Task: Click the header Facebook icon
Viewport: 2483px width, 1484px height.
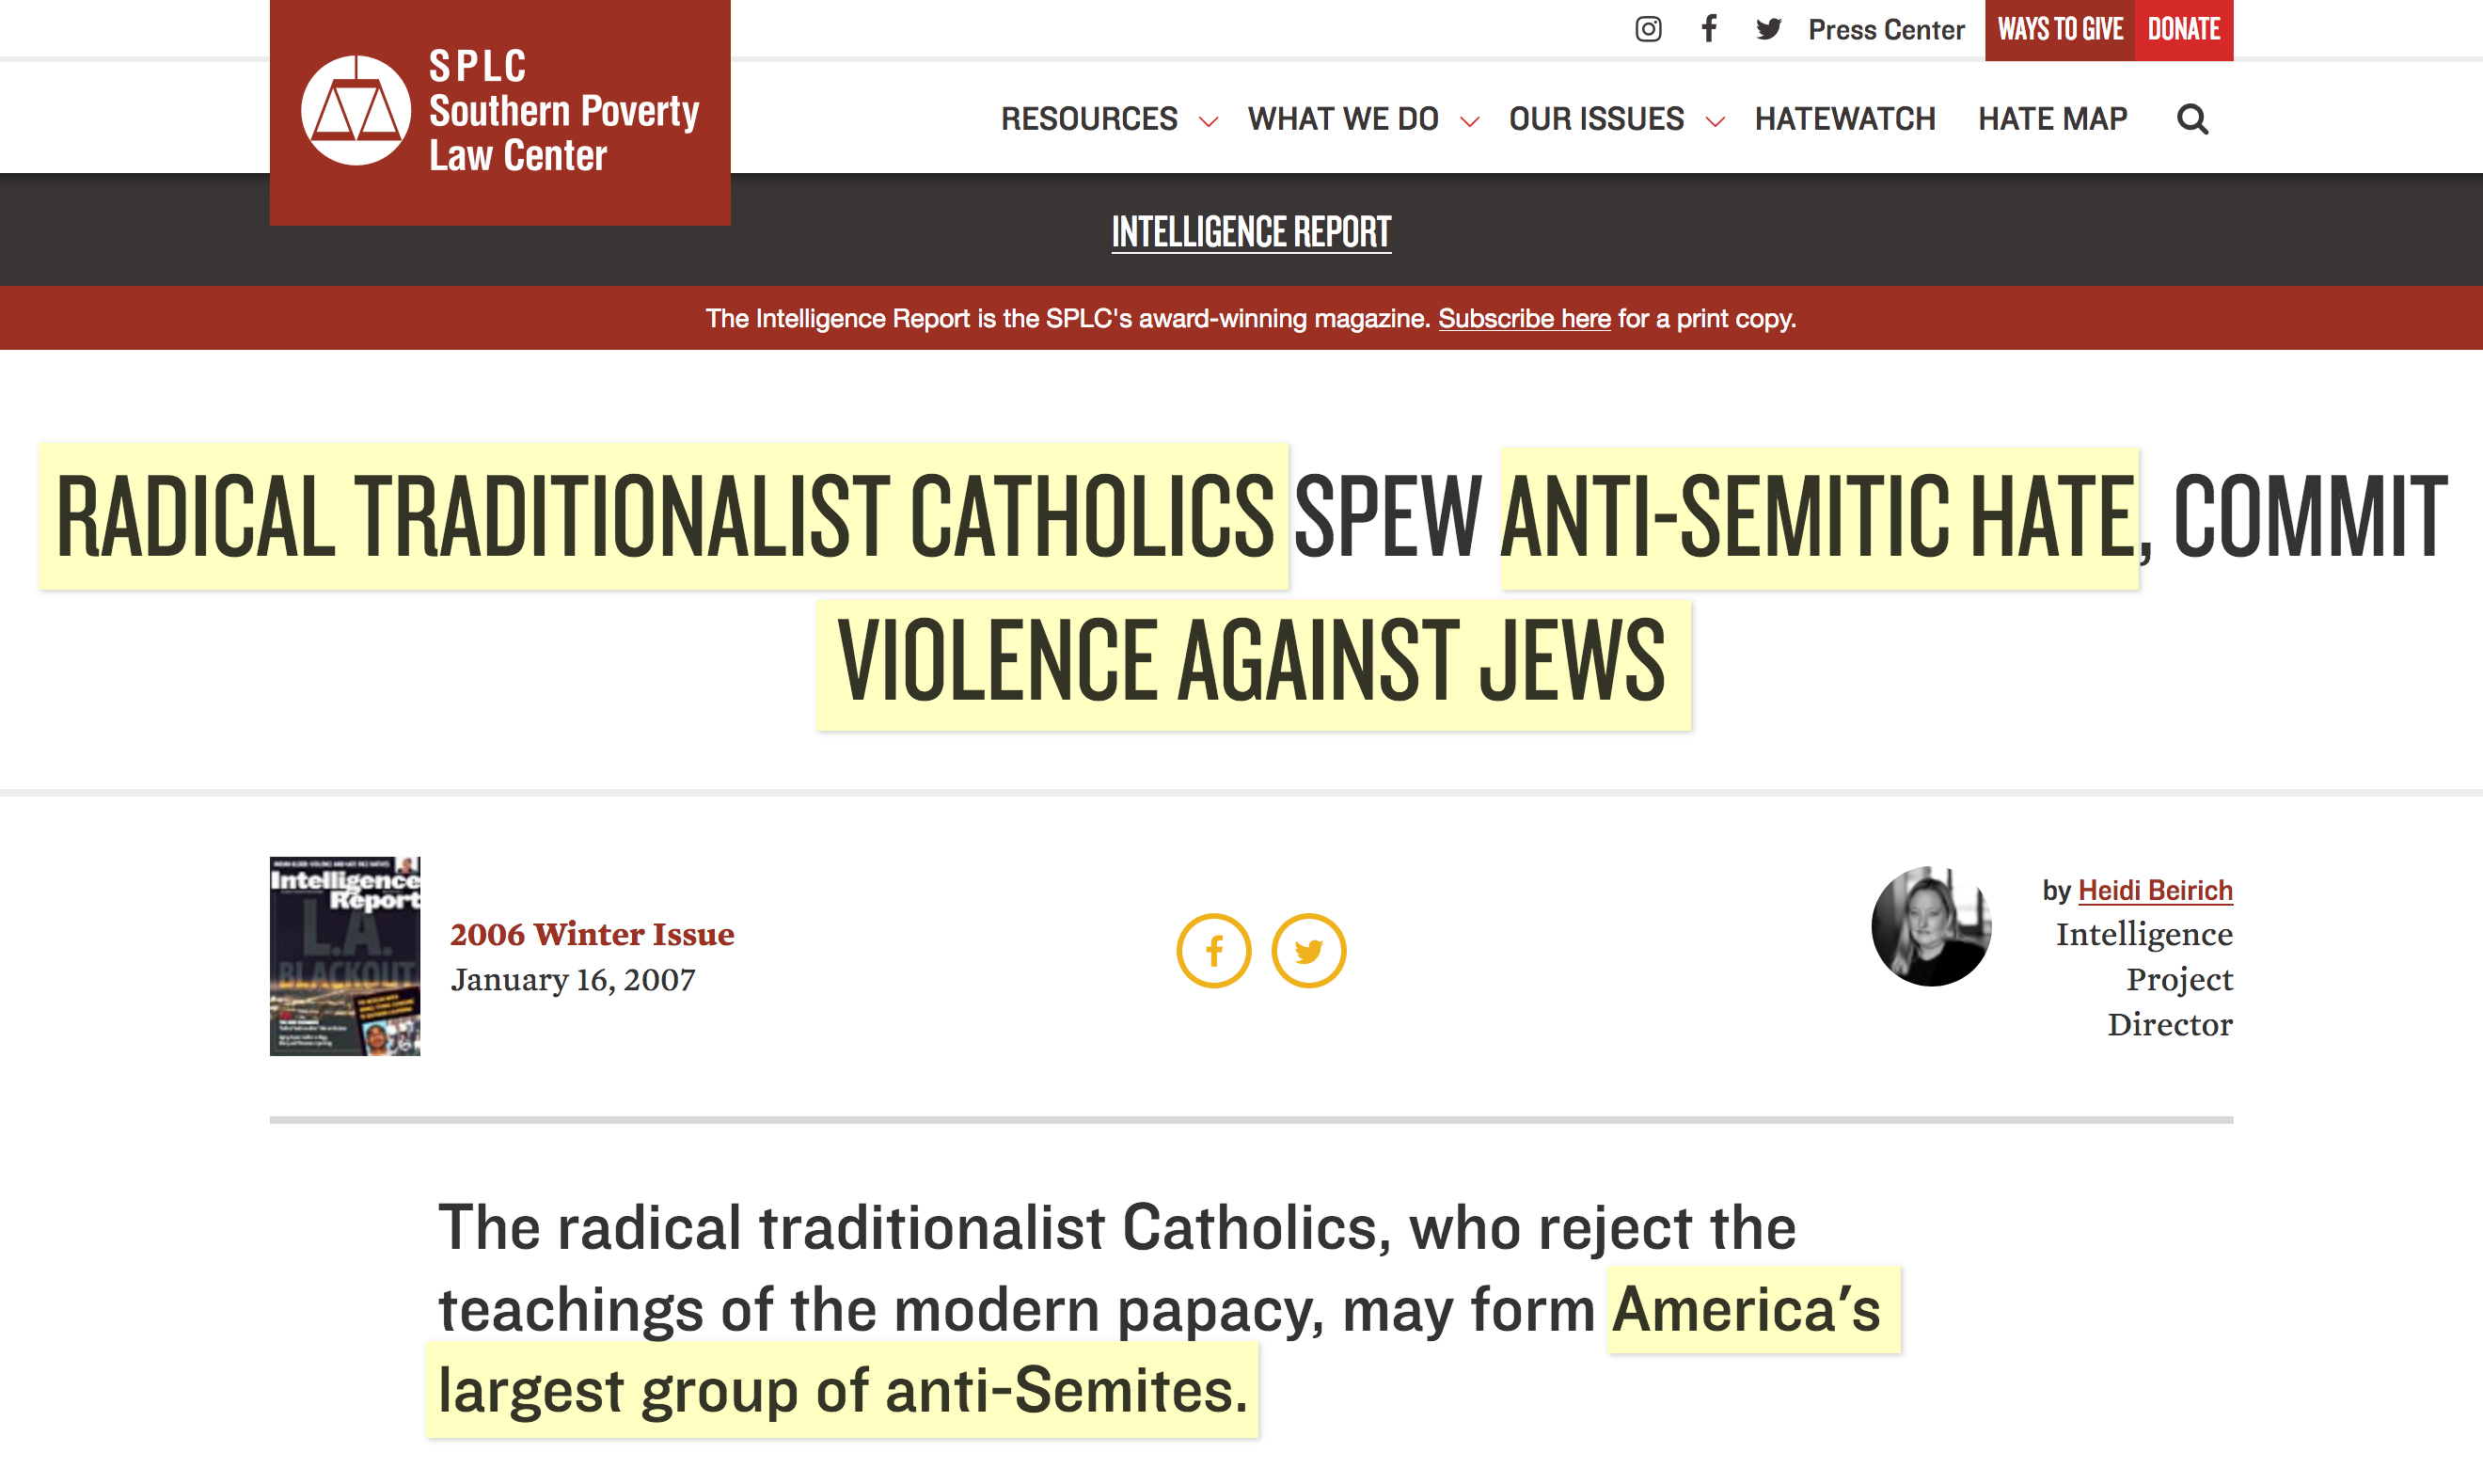Action: point(1709,29)
